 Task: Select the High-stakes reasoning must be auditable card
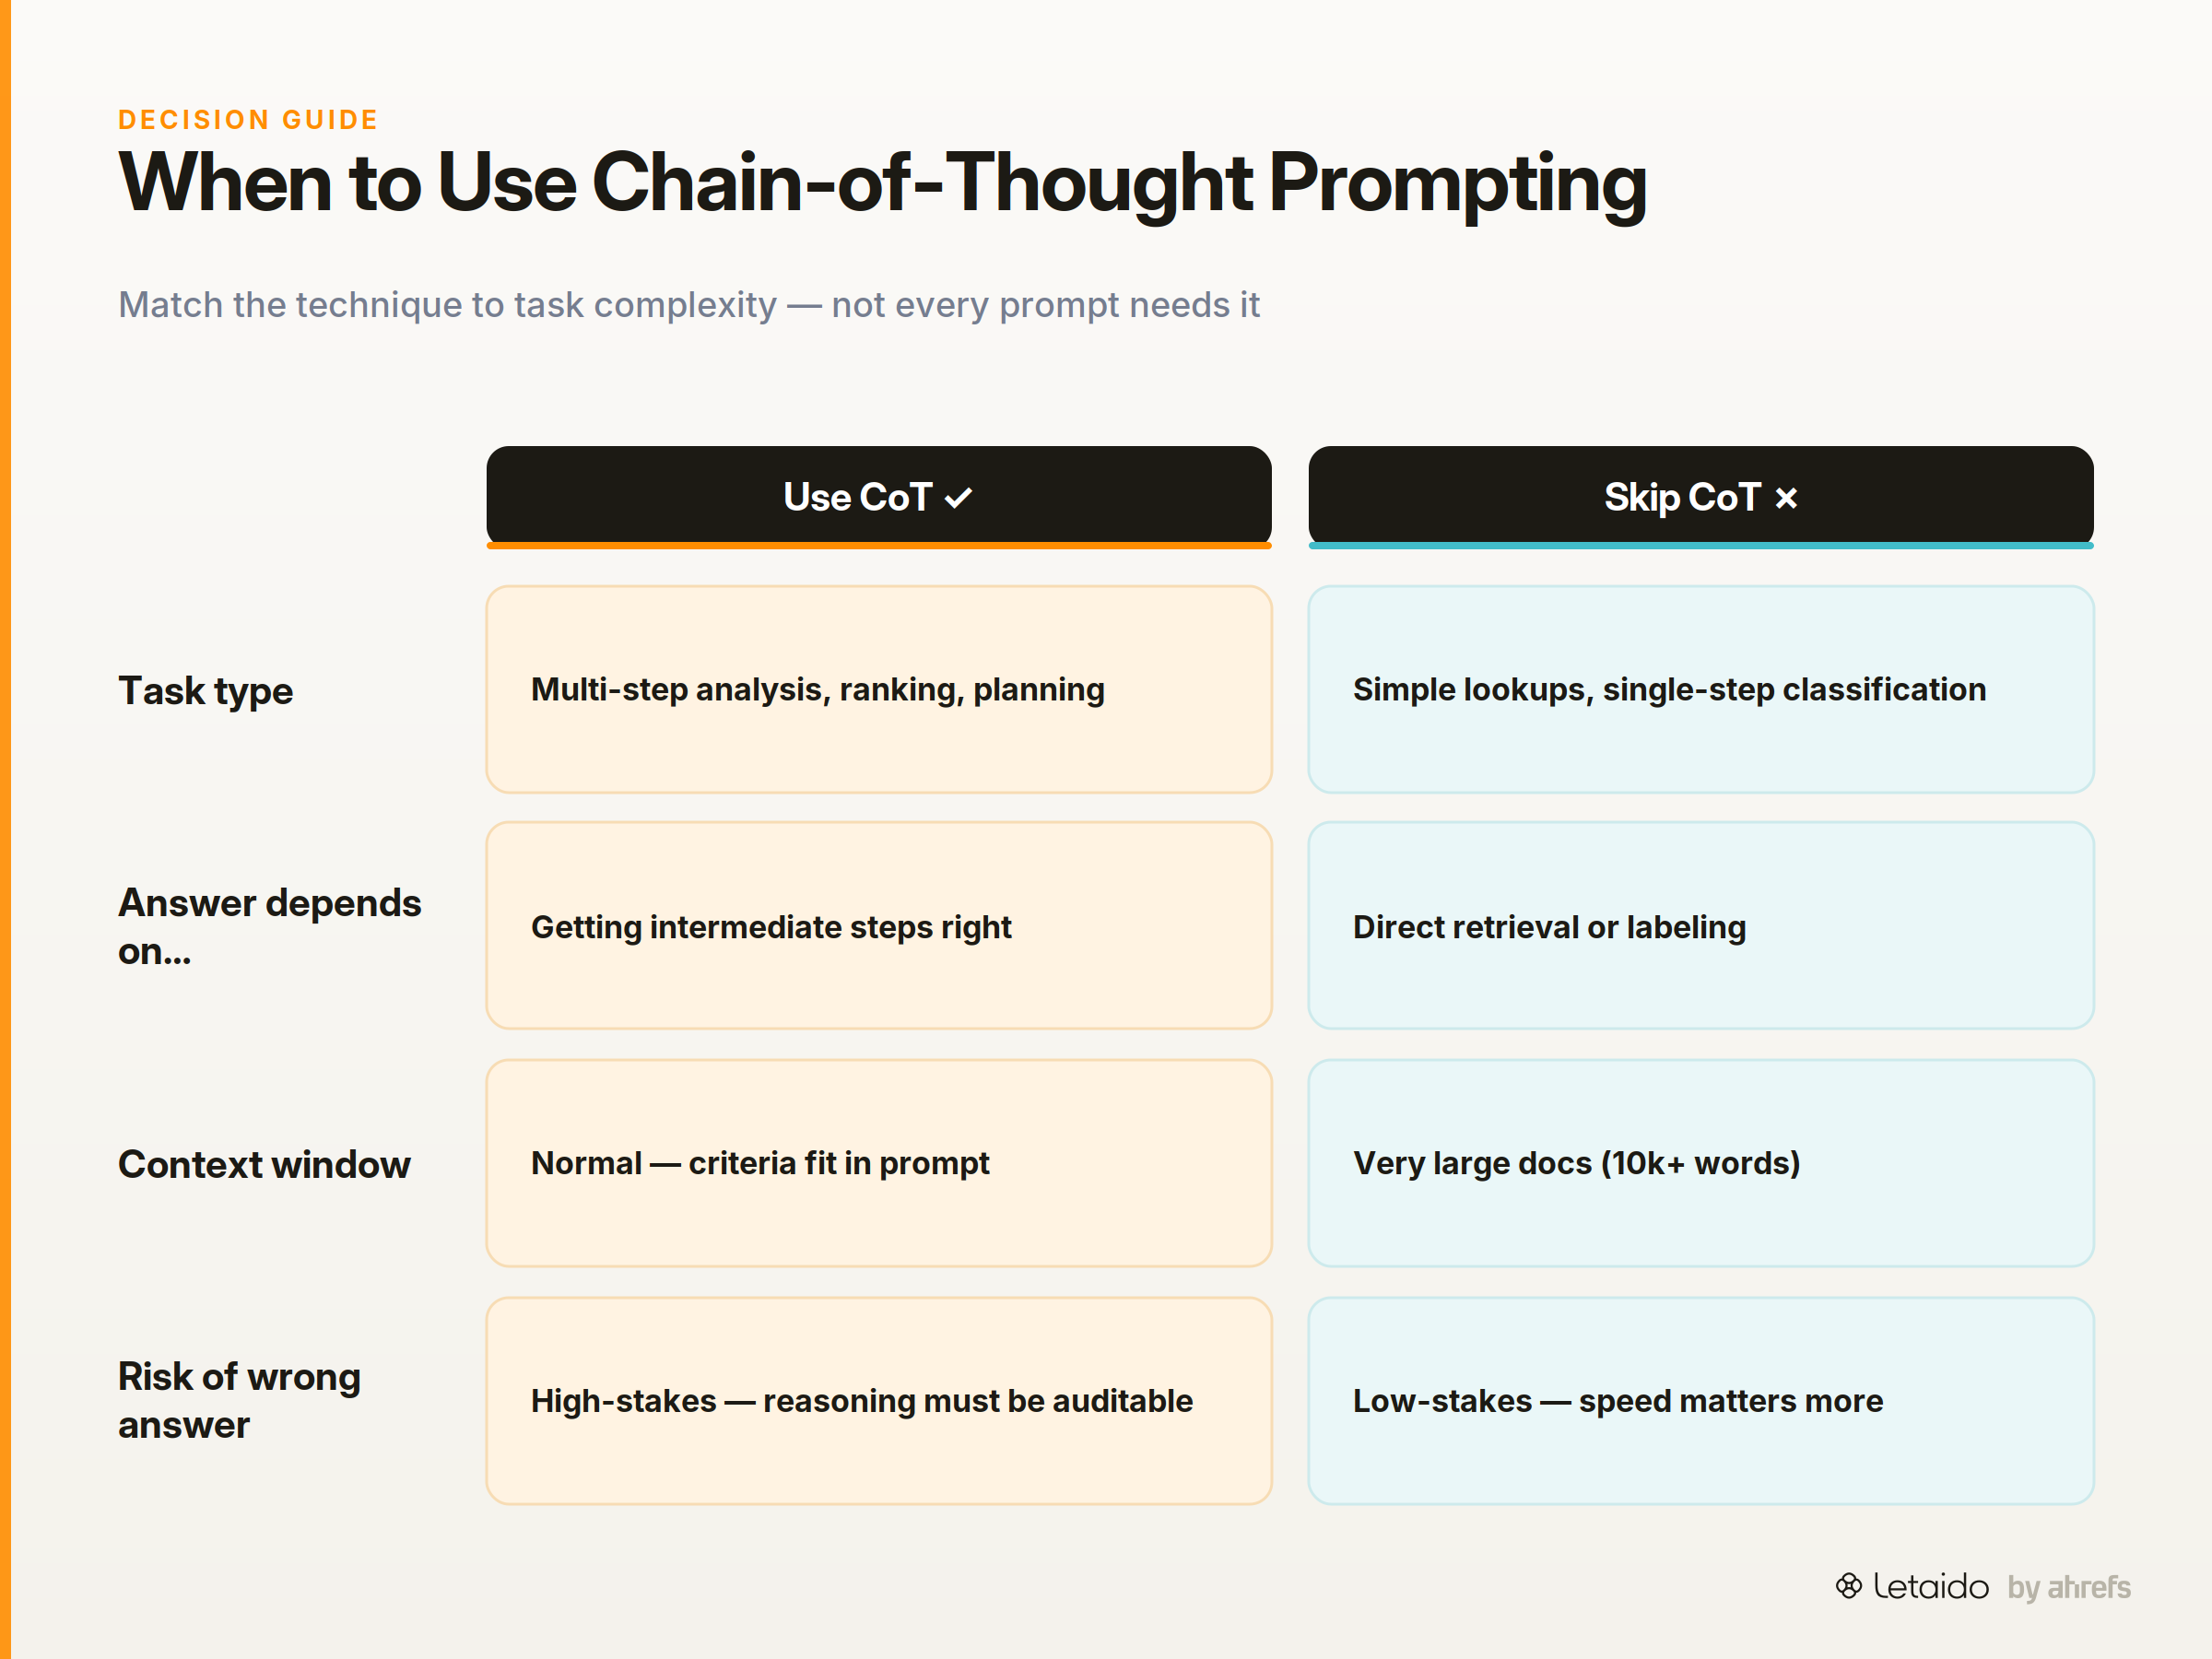[879, 1401]
